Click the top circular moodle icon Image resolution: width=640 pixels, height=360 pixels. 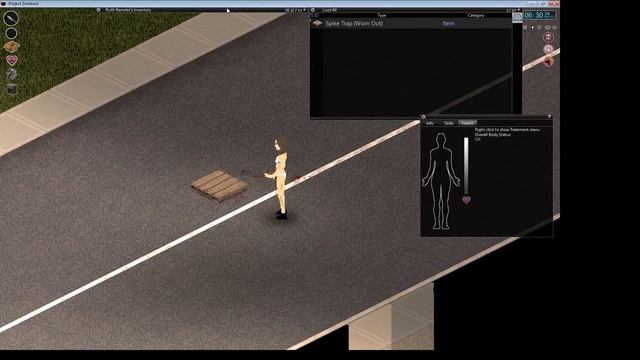548,37
